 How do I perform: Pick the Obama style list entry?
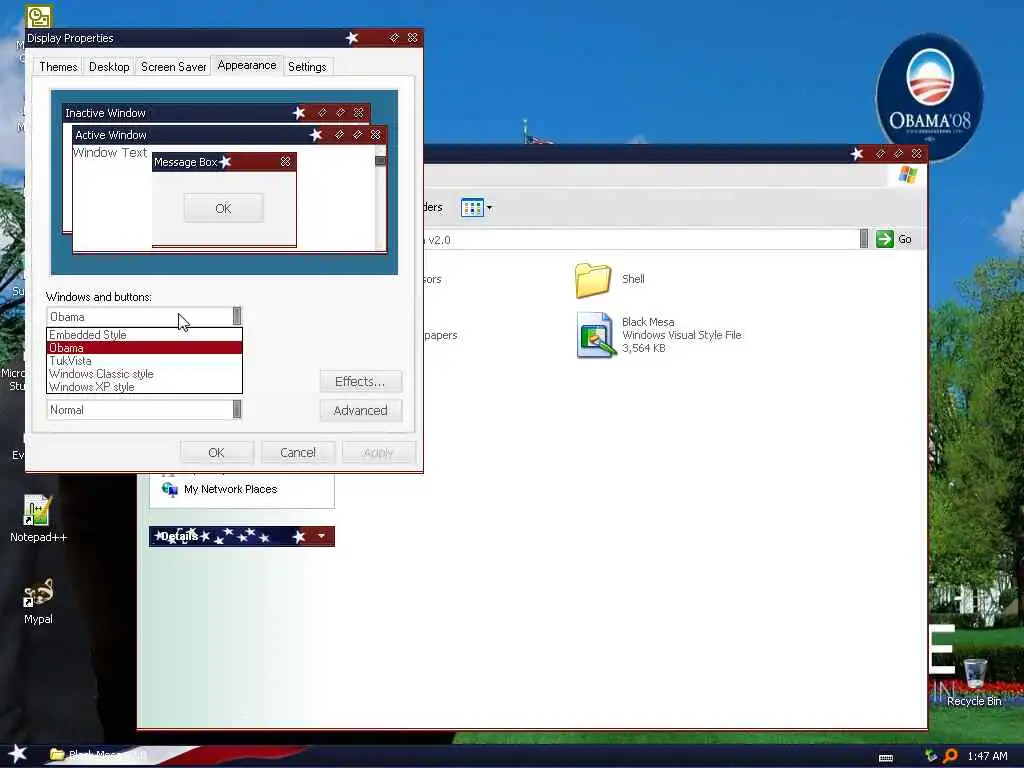point(144,347)
